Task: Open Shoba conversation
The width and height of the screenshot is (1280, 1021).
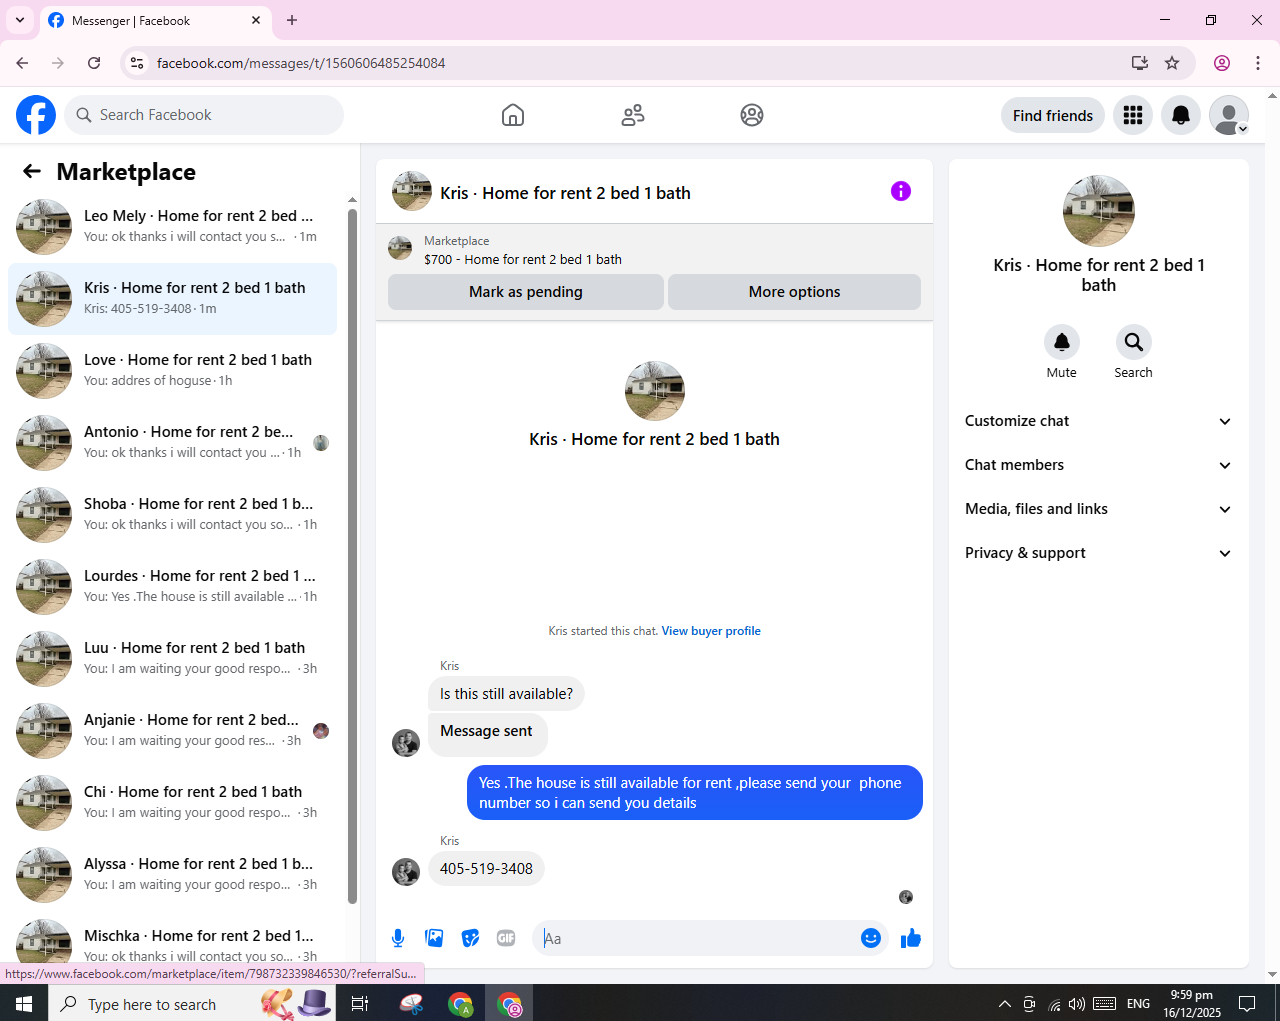Action: point(172,515)
